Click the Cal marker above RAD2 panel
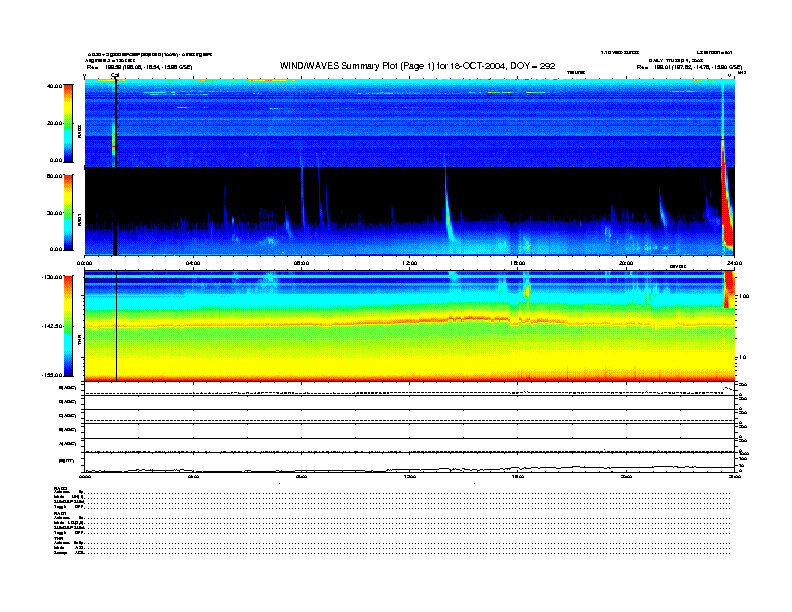Image resolution: width=792 pixels, height=612 pixels. [x=115, y=75]
